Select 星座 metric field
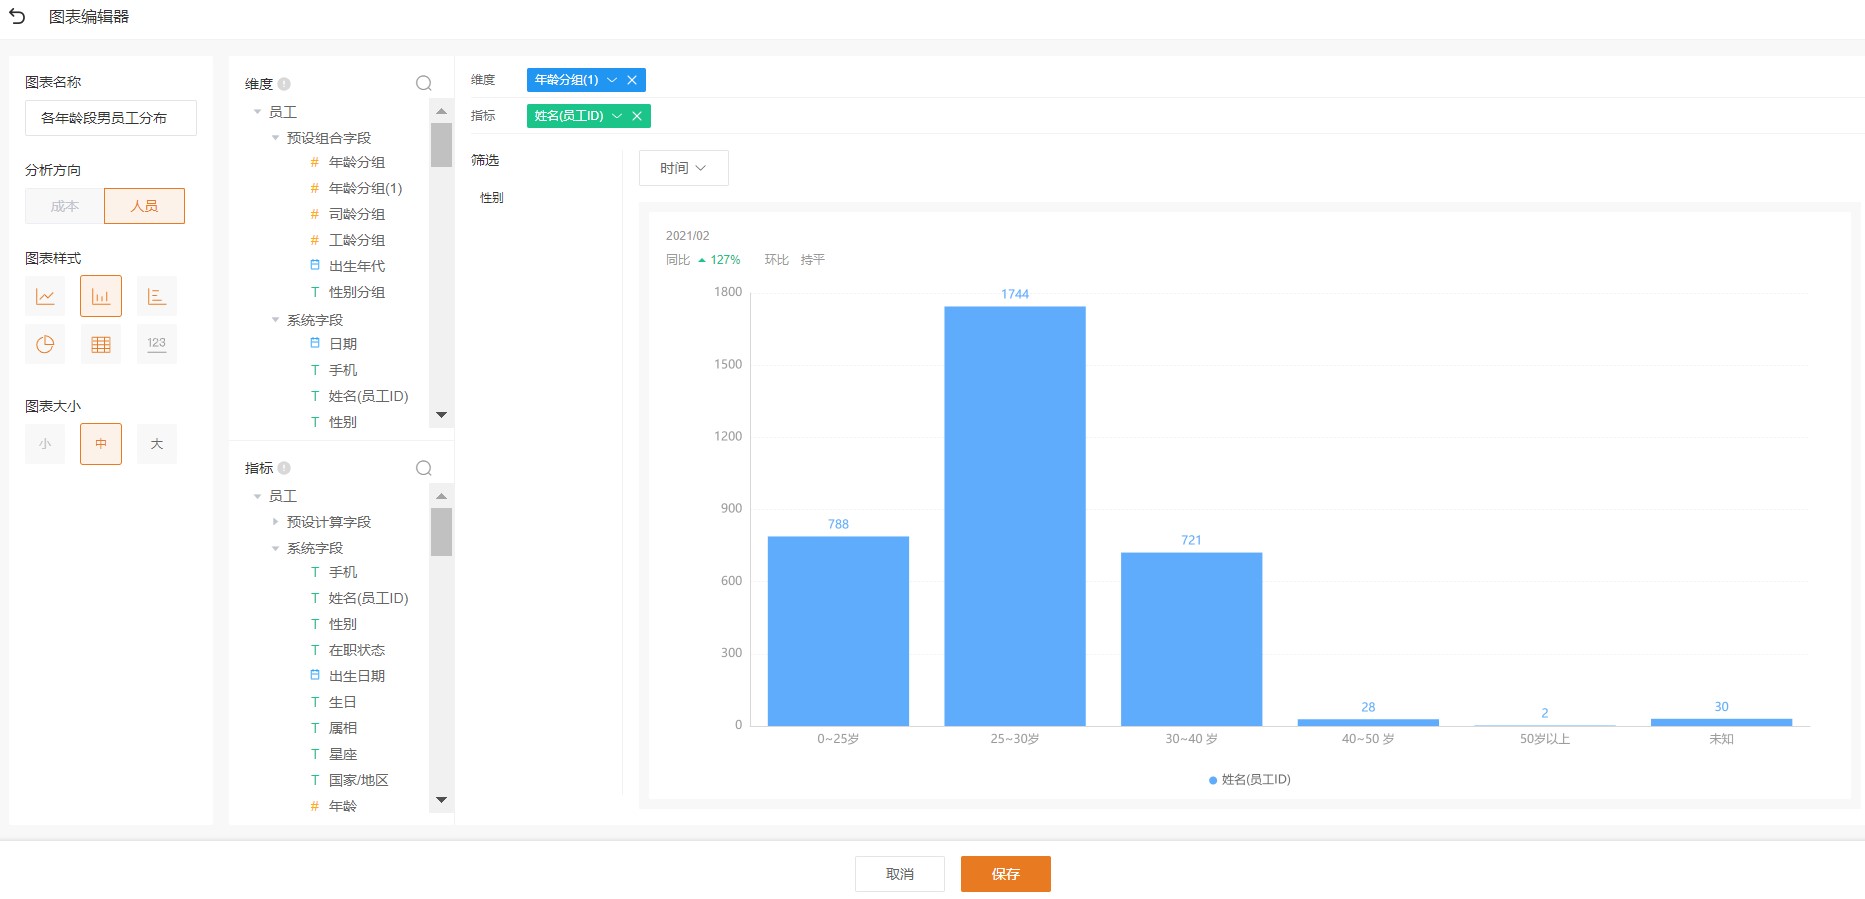Viewport: 1865px width, 899px height. coord(343,754)
